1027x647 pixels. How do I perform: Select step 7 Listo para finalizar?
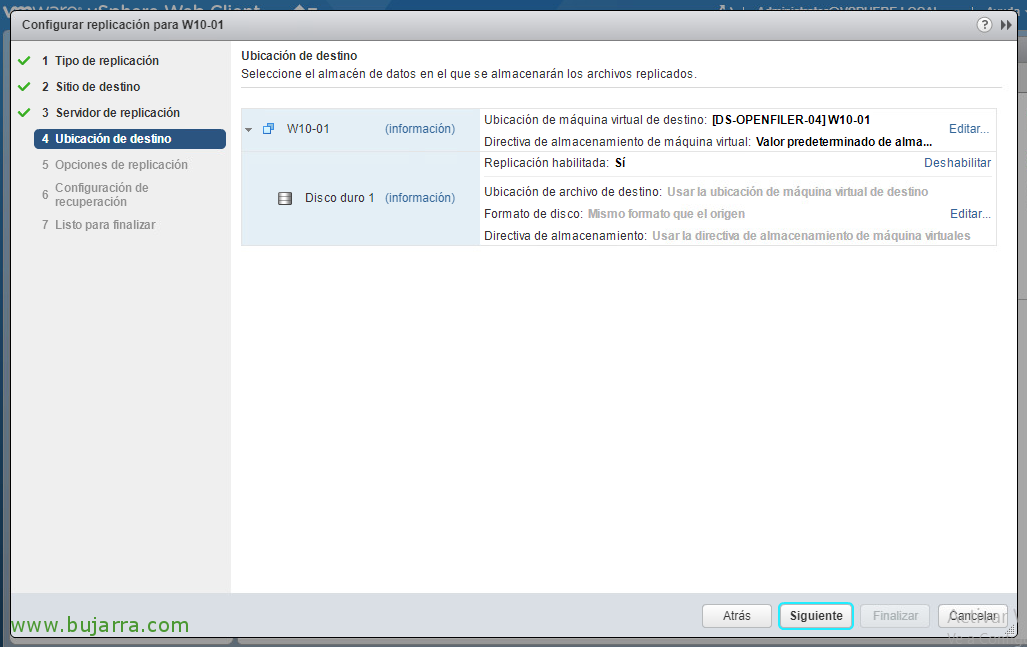coord(105,225)
